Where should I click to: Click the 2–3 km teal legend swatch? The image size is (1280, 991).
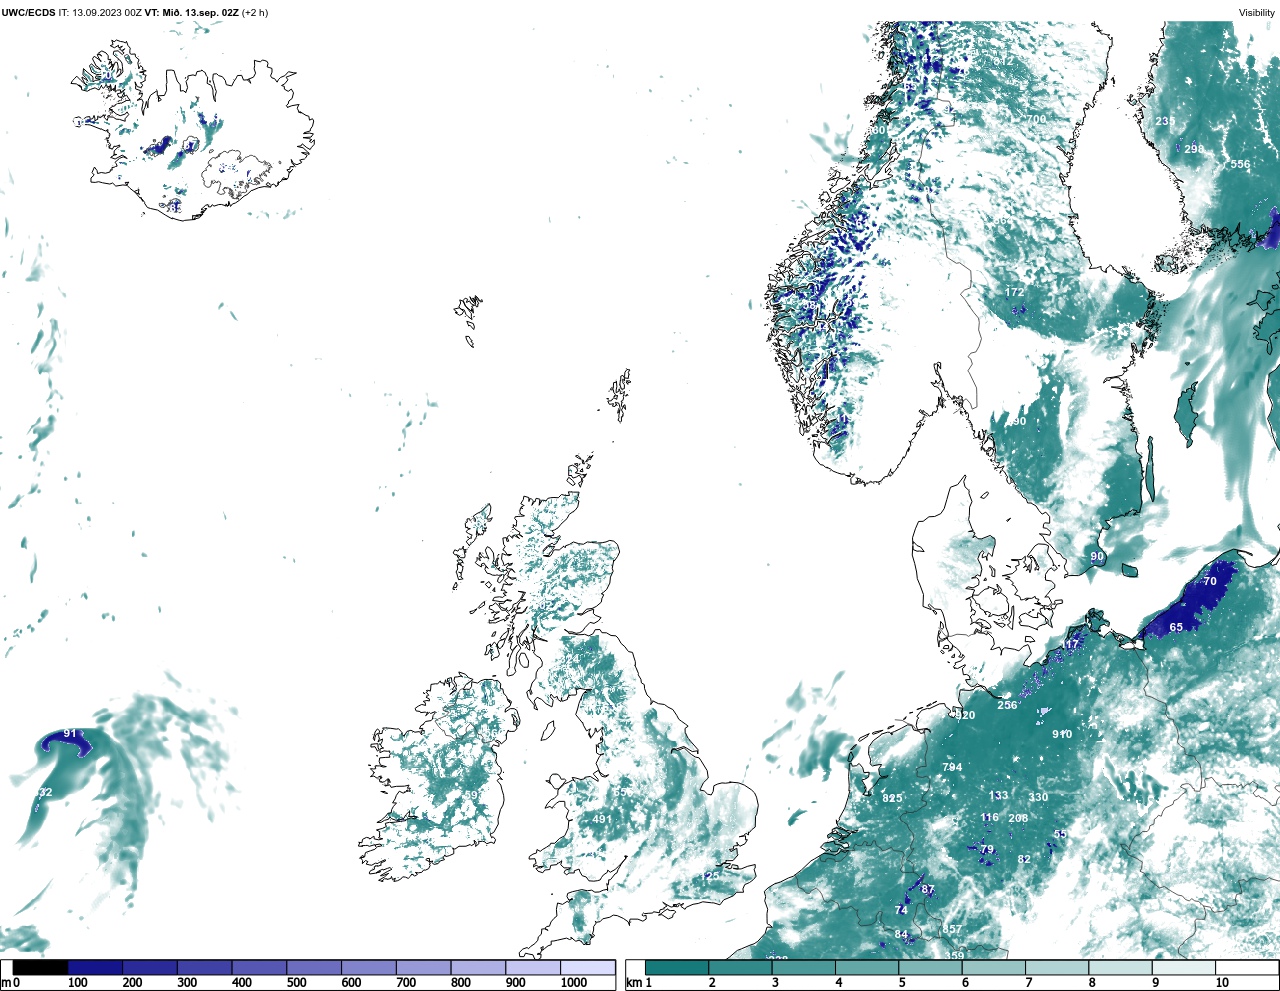(740, 968)
